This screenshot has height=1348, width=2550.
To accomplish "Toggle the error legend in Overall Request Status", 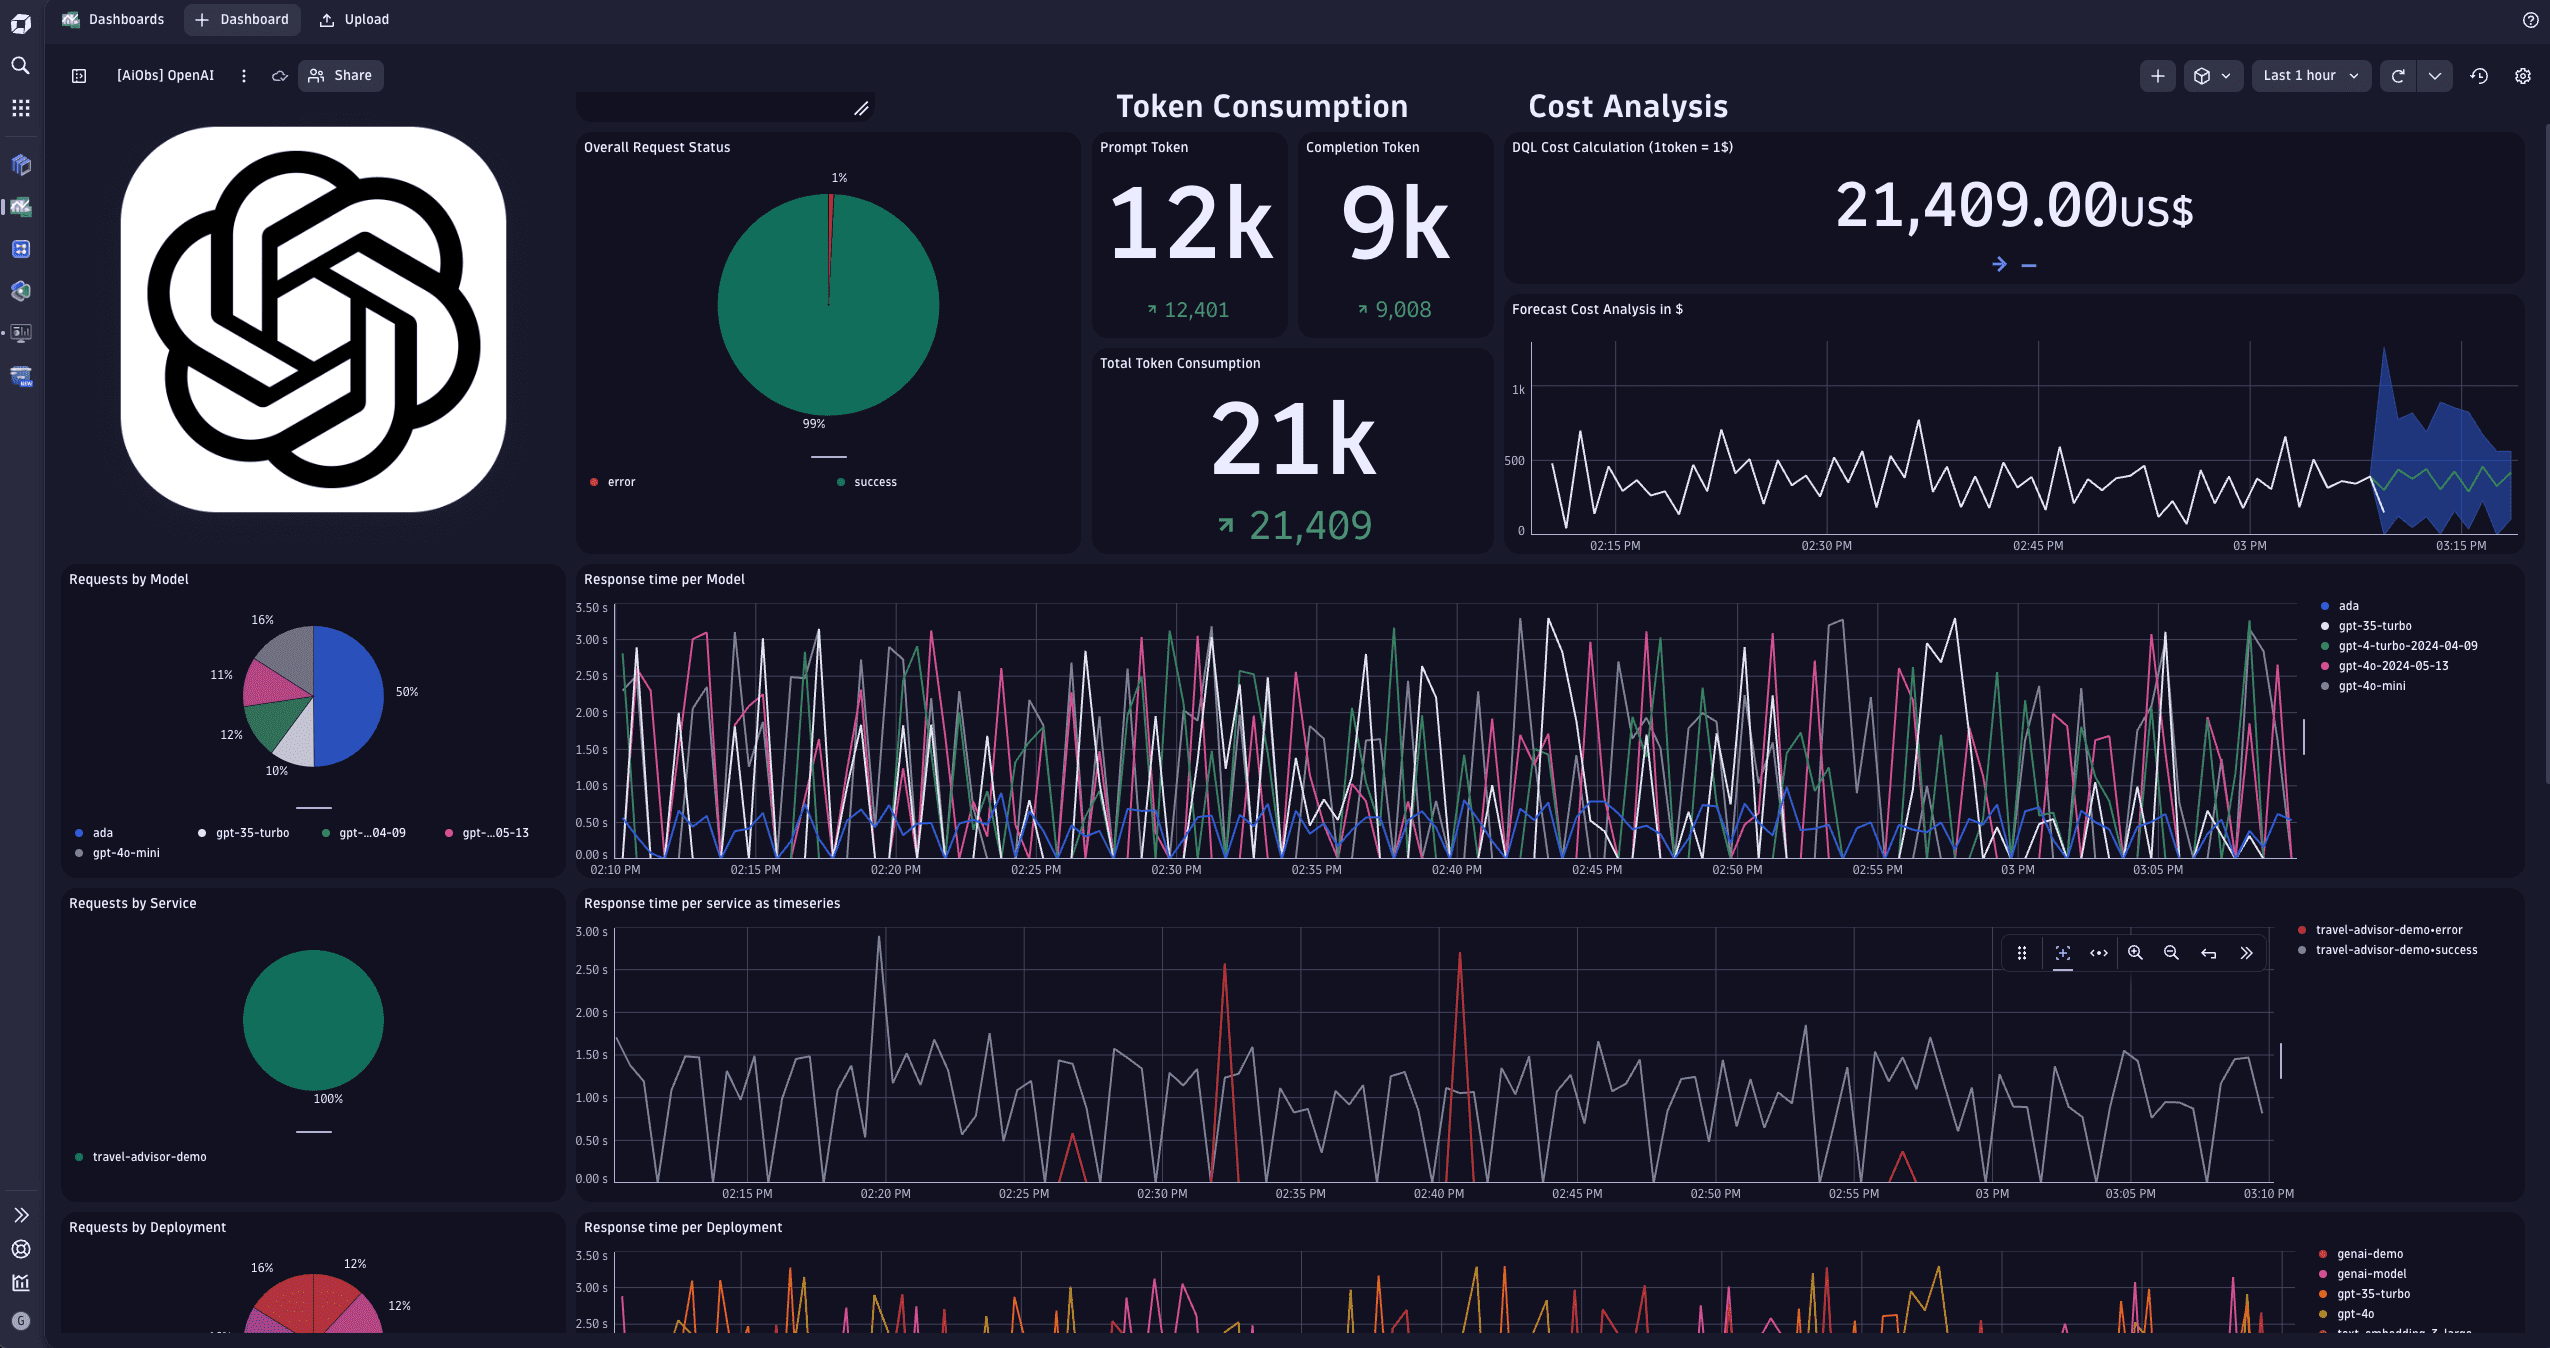I will click(x=613, y=482).
